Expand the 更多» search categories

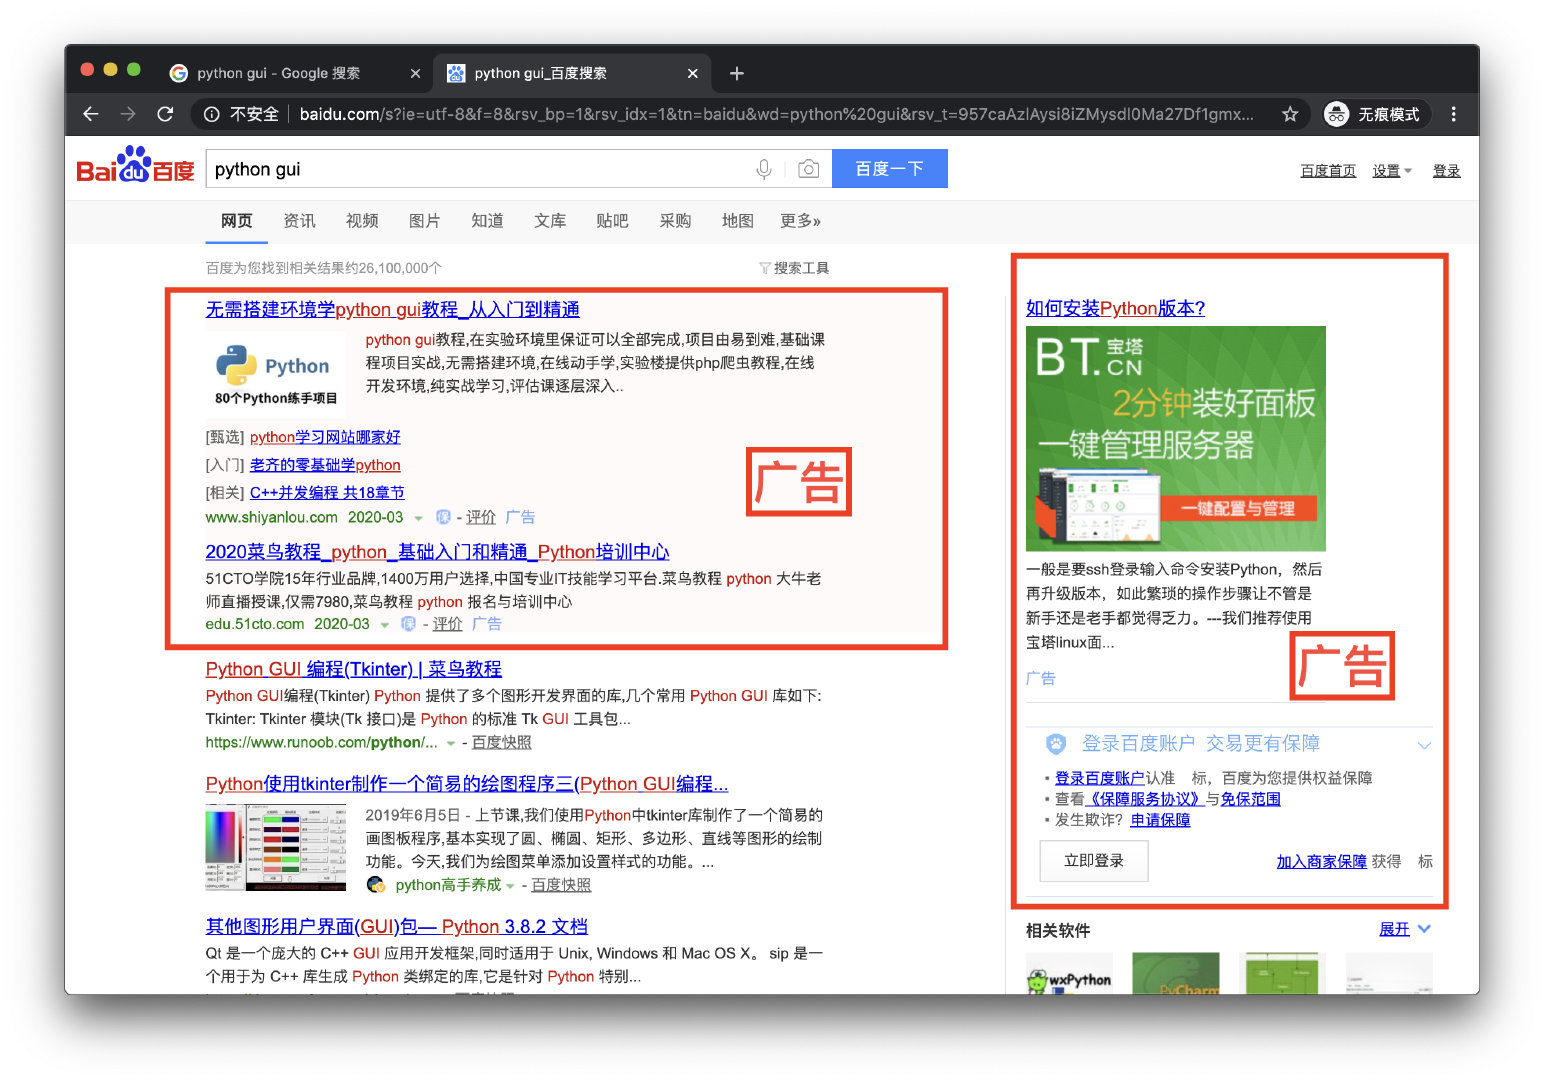tap(801, 221)
